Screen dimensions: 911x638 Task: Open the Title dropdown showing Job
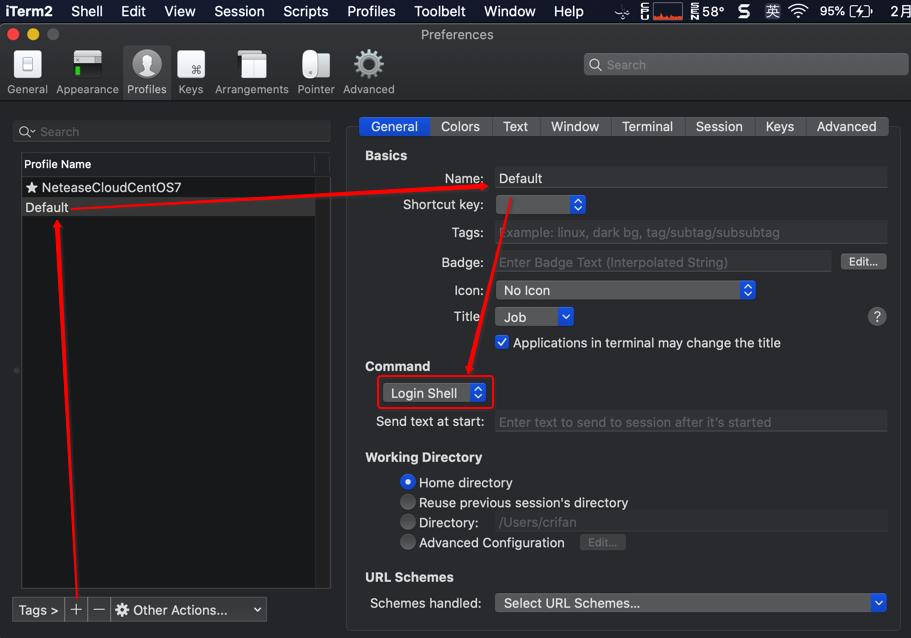click(535, 317)
